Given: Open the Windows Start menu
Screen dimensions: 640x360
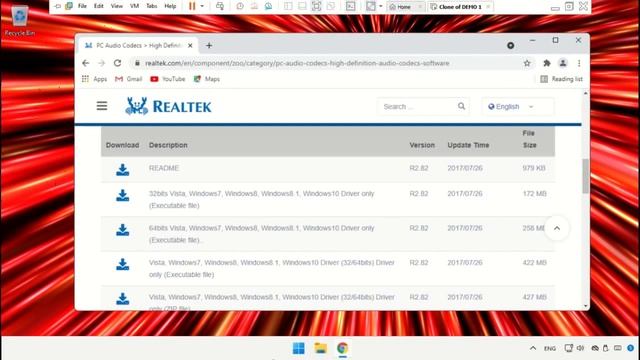Looking at the screenshot, I should (x=299, y=348).
